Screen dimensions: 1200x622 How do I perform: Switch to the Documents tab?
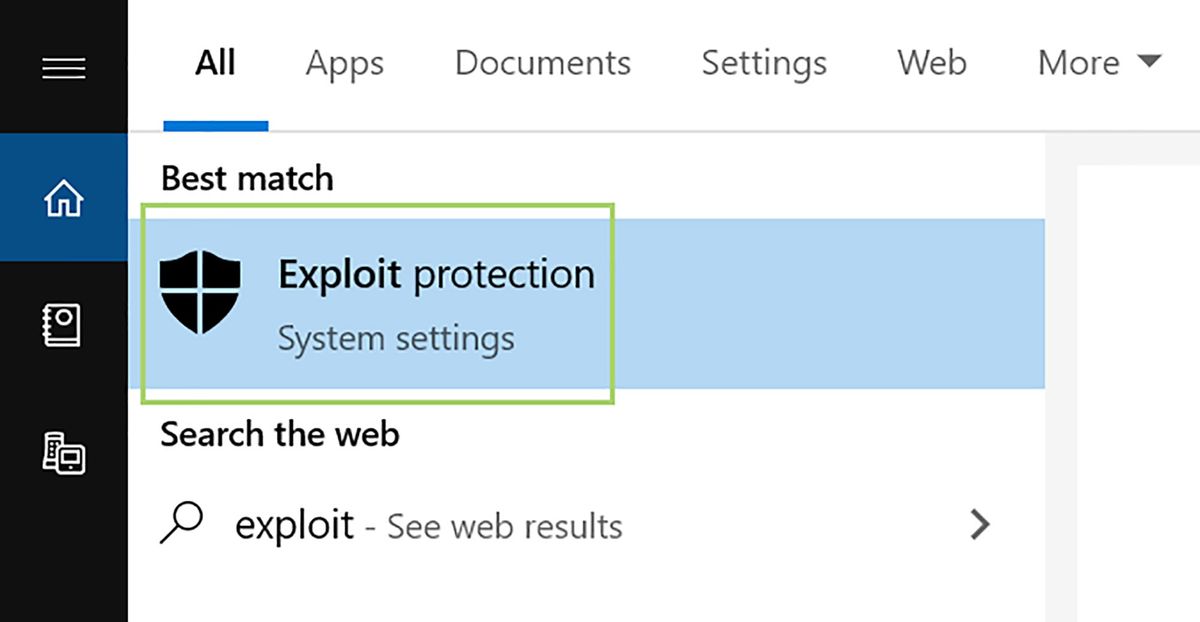click(543, 63)
